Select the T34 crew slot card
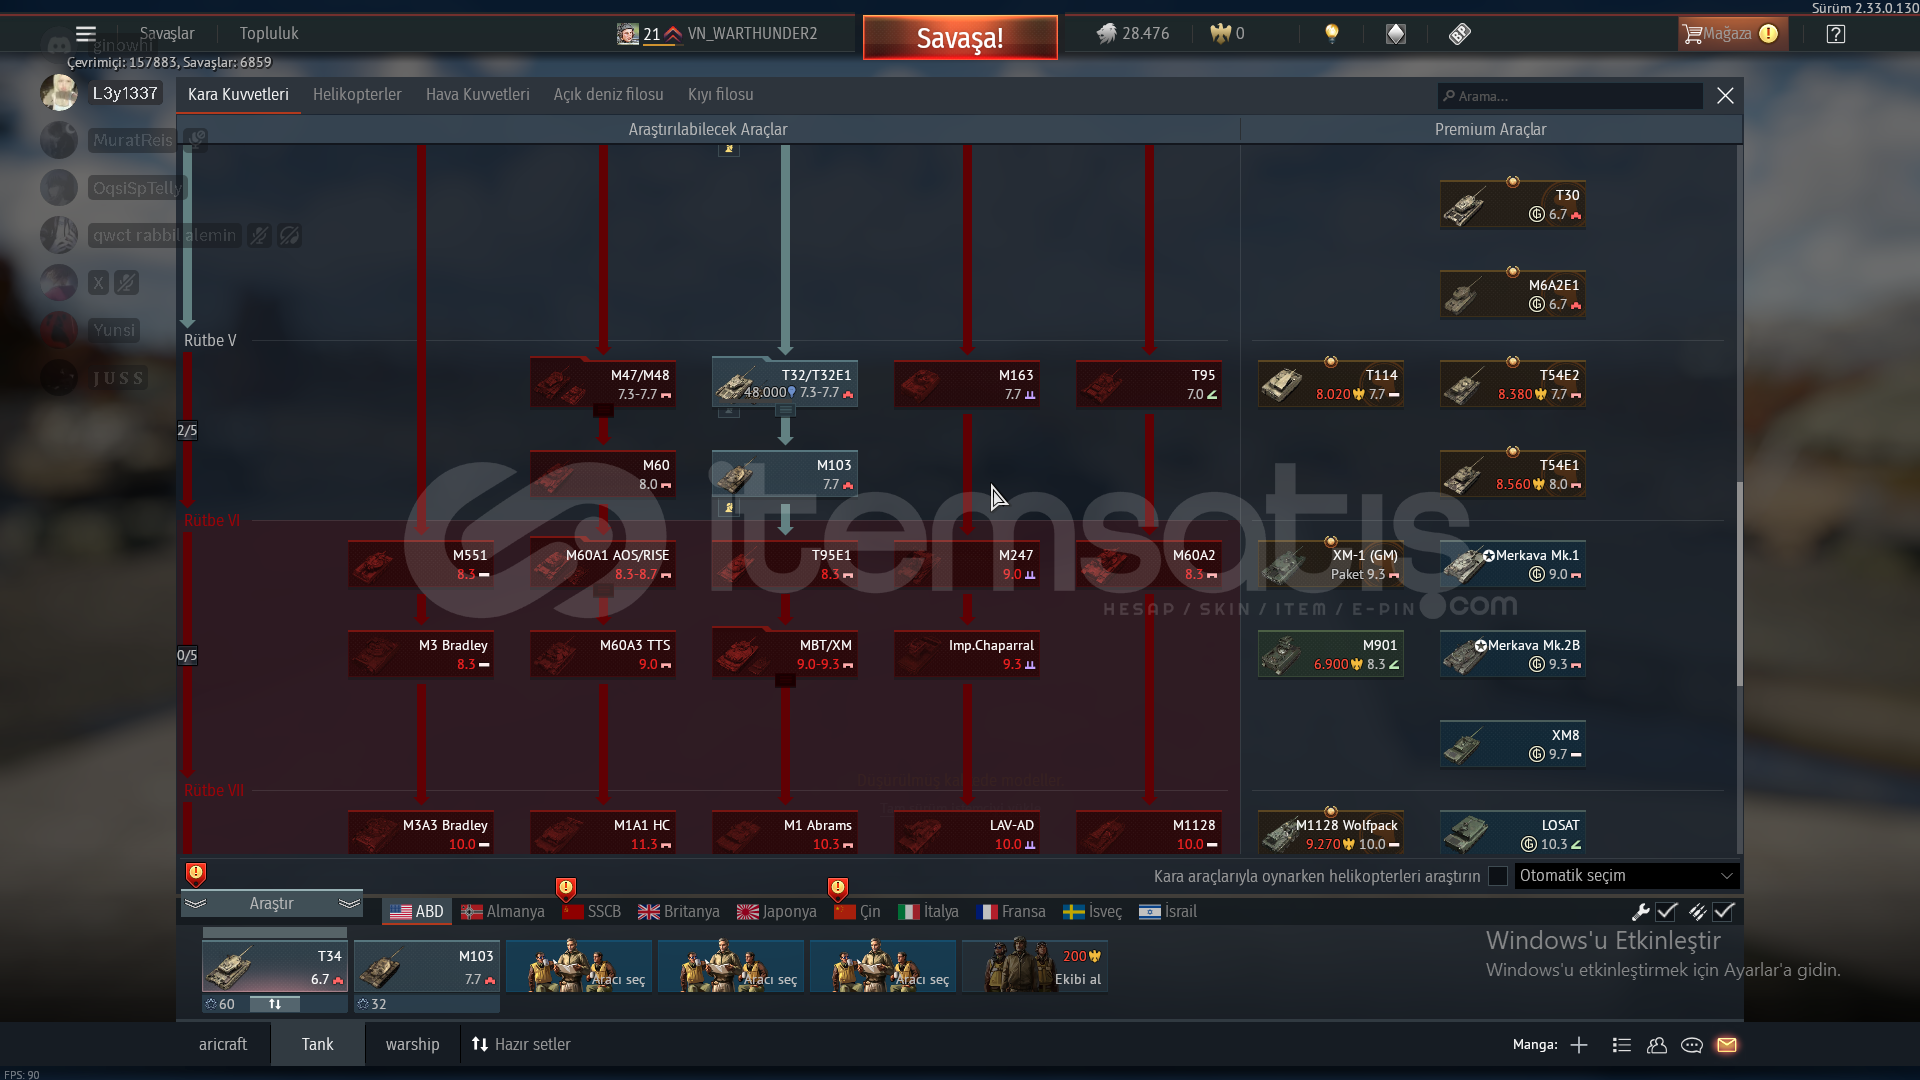 pyautogui.click(x=275, y=966)
